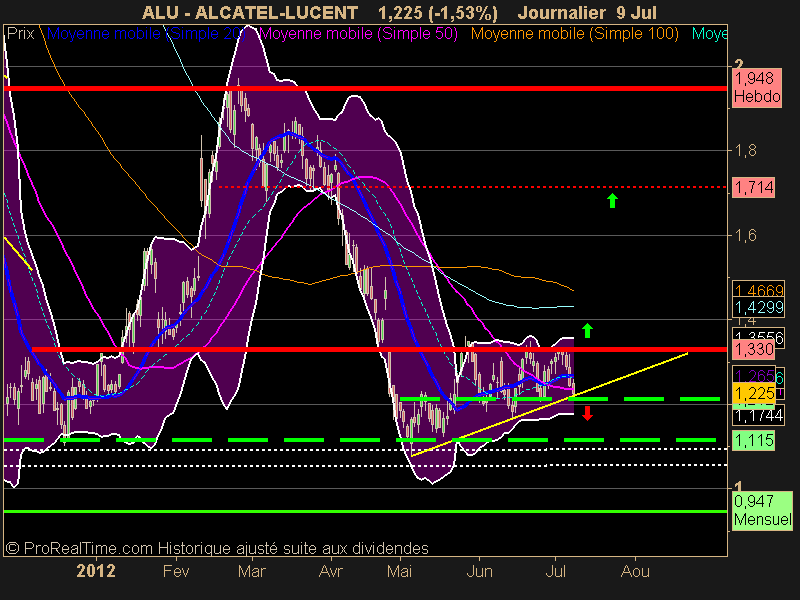Click the Jul month label

[x=555, y=571]
